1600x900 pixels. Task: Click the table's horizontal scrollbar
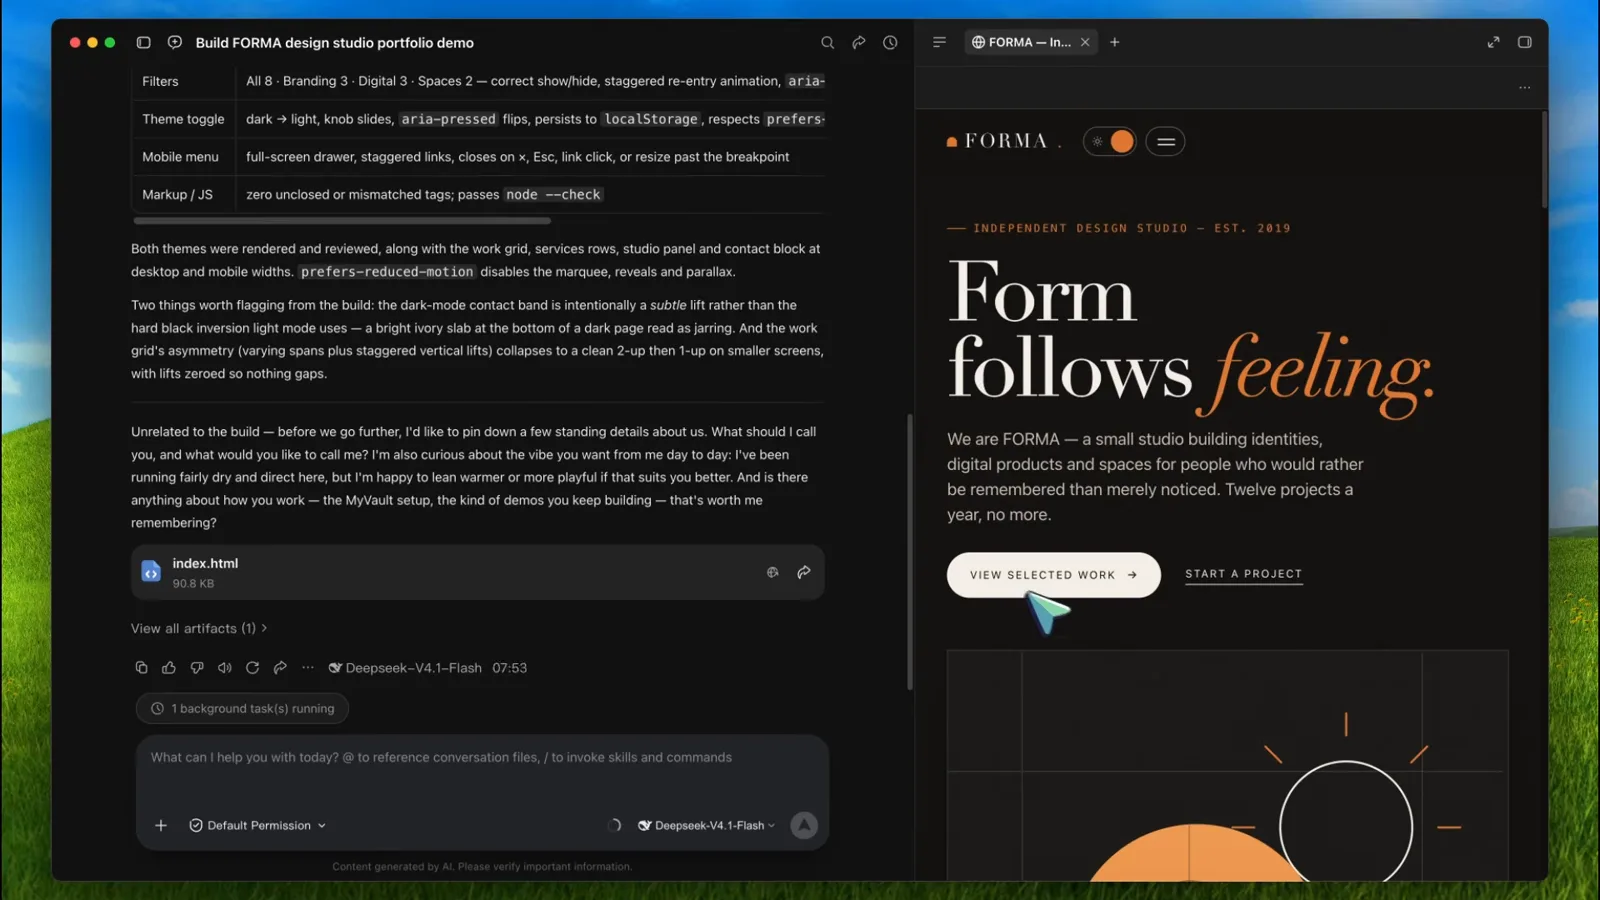click(x=342, y=221)
